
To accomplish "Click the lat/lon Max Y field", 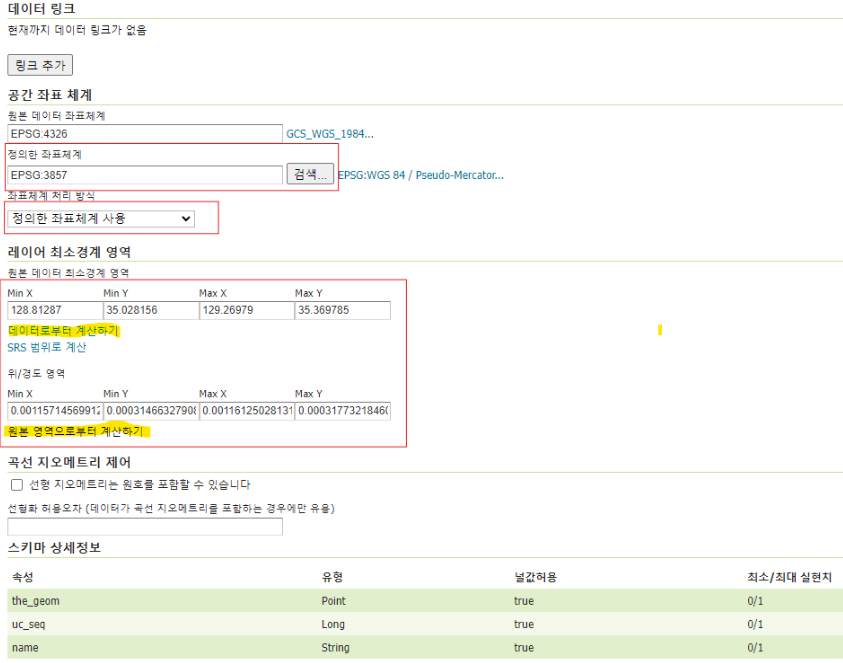I will [342, 411].
